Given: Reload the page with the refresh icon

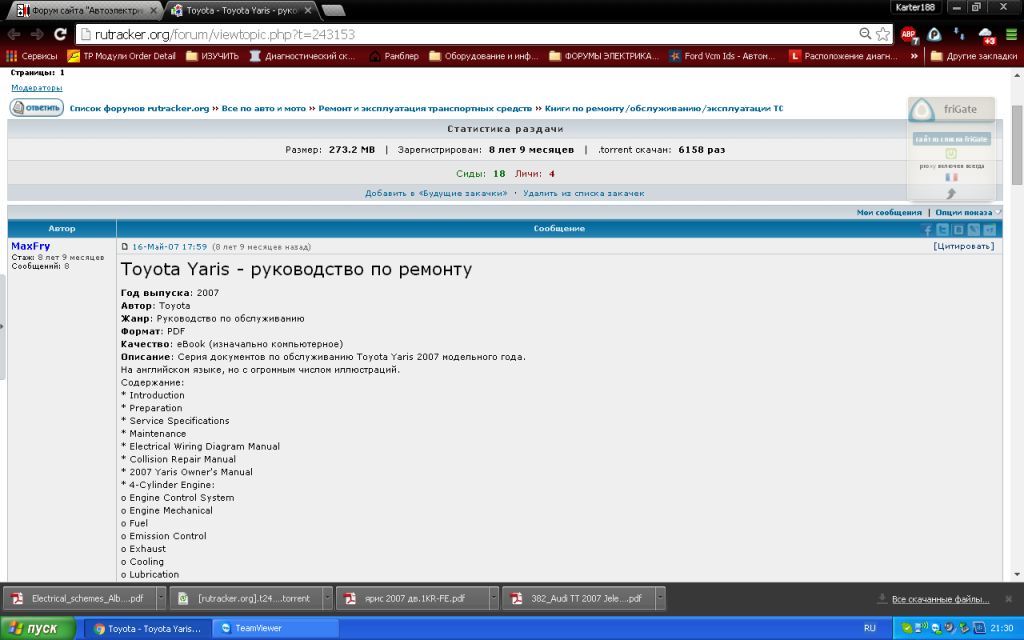Looking at the screenshot, I should pyautogui.click(x=60, y=34).
